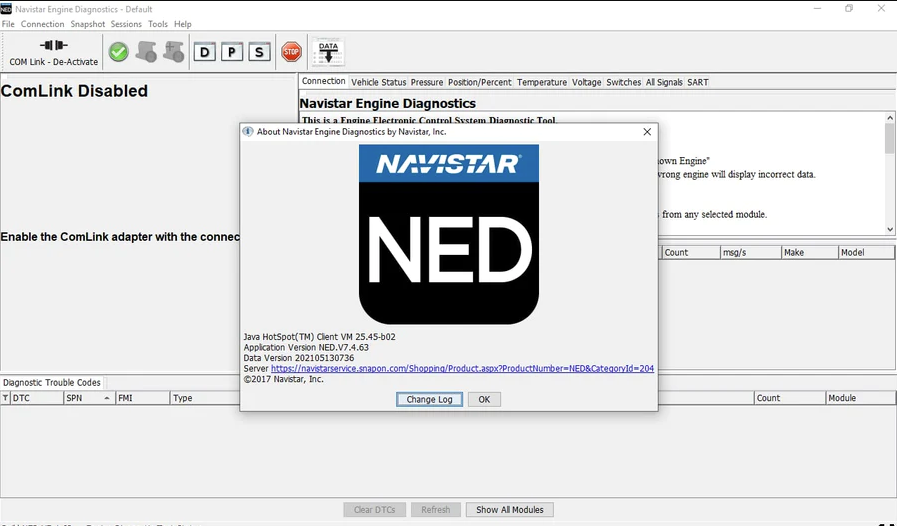The height and width of the screenshot is (526, 897).
Task: Click the 'ComLink Disabled' heading
Action: [x=74, y=91]
